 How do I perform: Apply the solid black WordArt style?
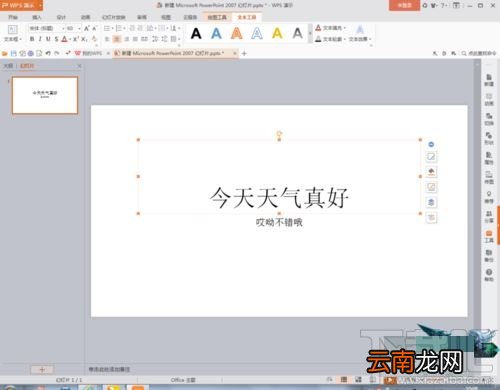[x=196, y=33]
